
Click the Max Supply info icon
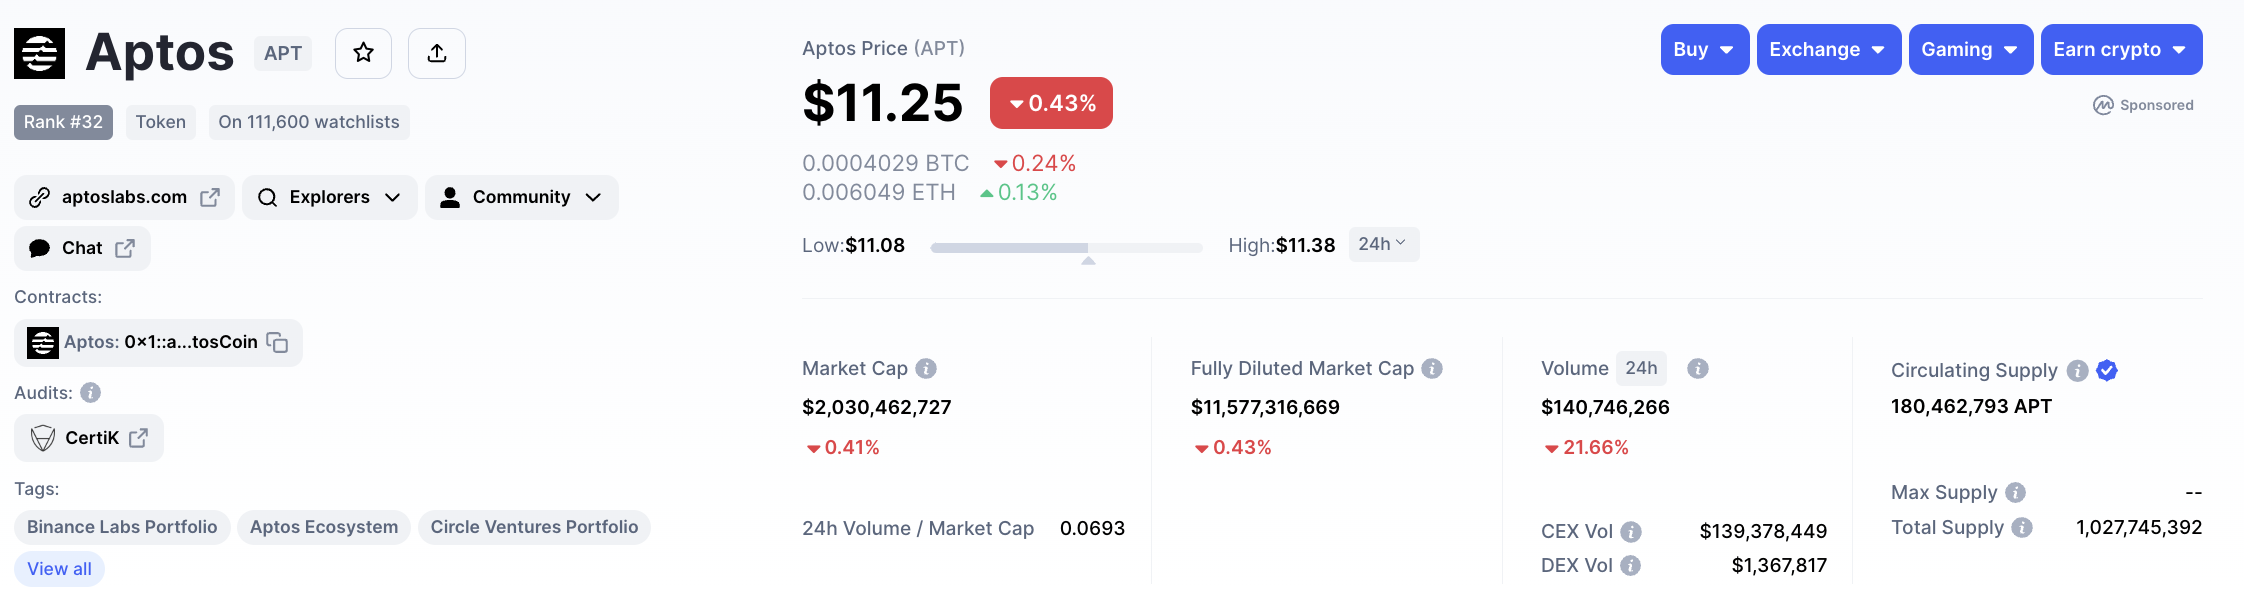coord(2016,493)
